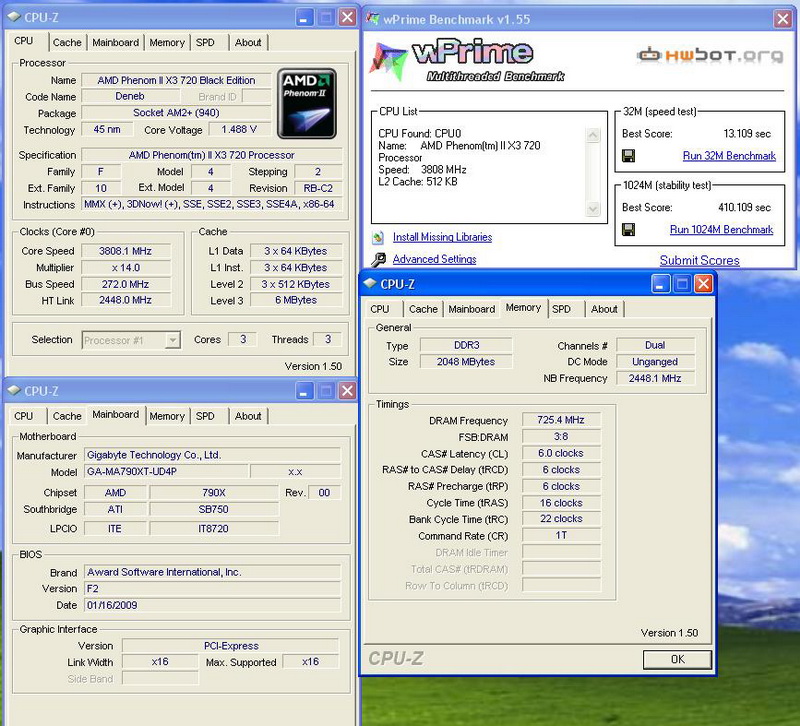The width and height of the screenshot is (800, 726).
Task: Click the memory Type value DDR3
Action: coord(466,345)
